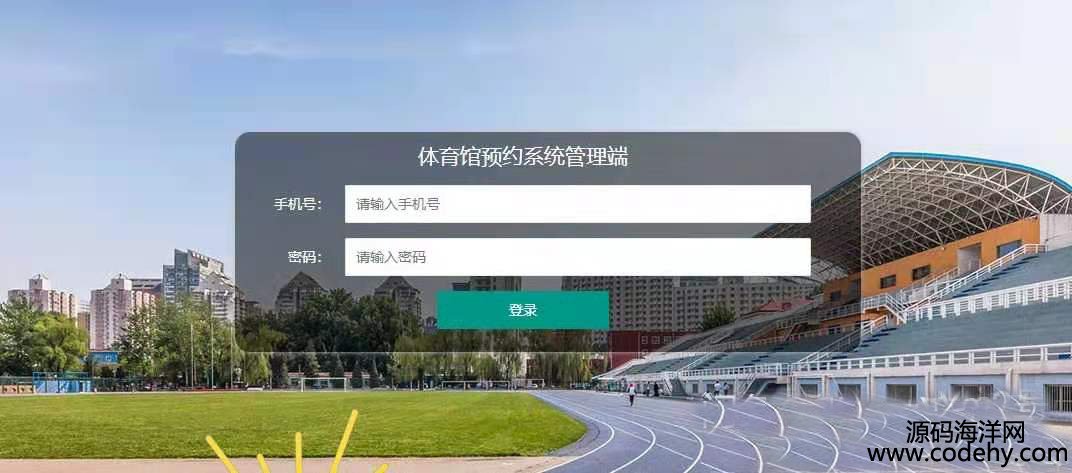Image resolution: width=1072 pixels, height=473 pixels.
Task: Select the 密码 field label
Action: pyautogui.click(x=304, y=257)
